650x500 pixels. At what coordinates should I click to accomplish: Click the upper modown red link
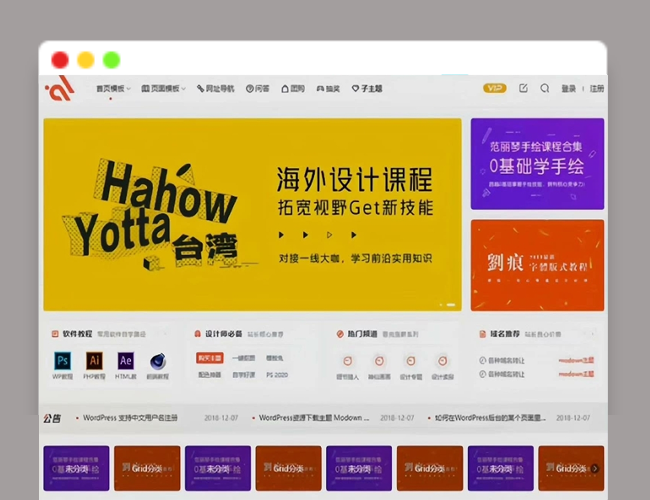click(576, 360)
